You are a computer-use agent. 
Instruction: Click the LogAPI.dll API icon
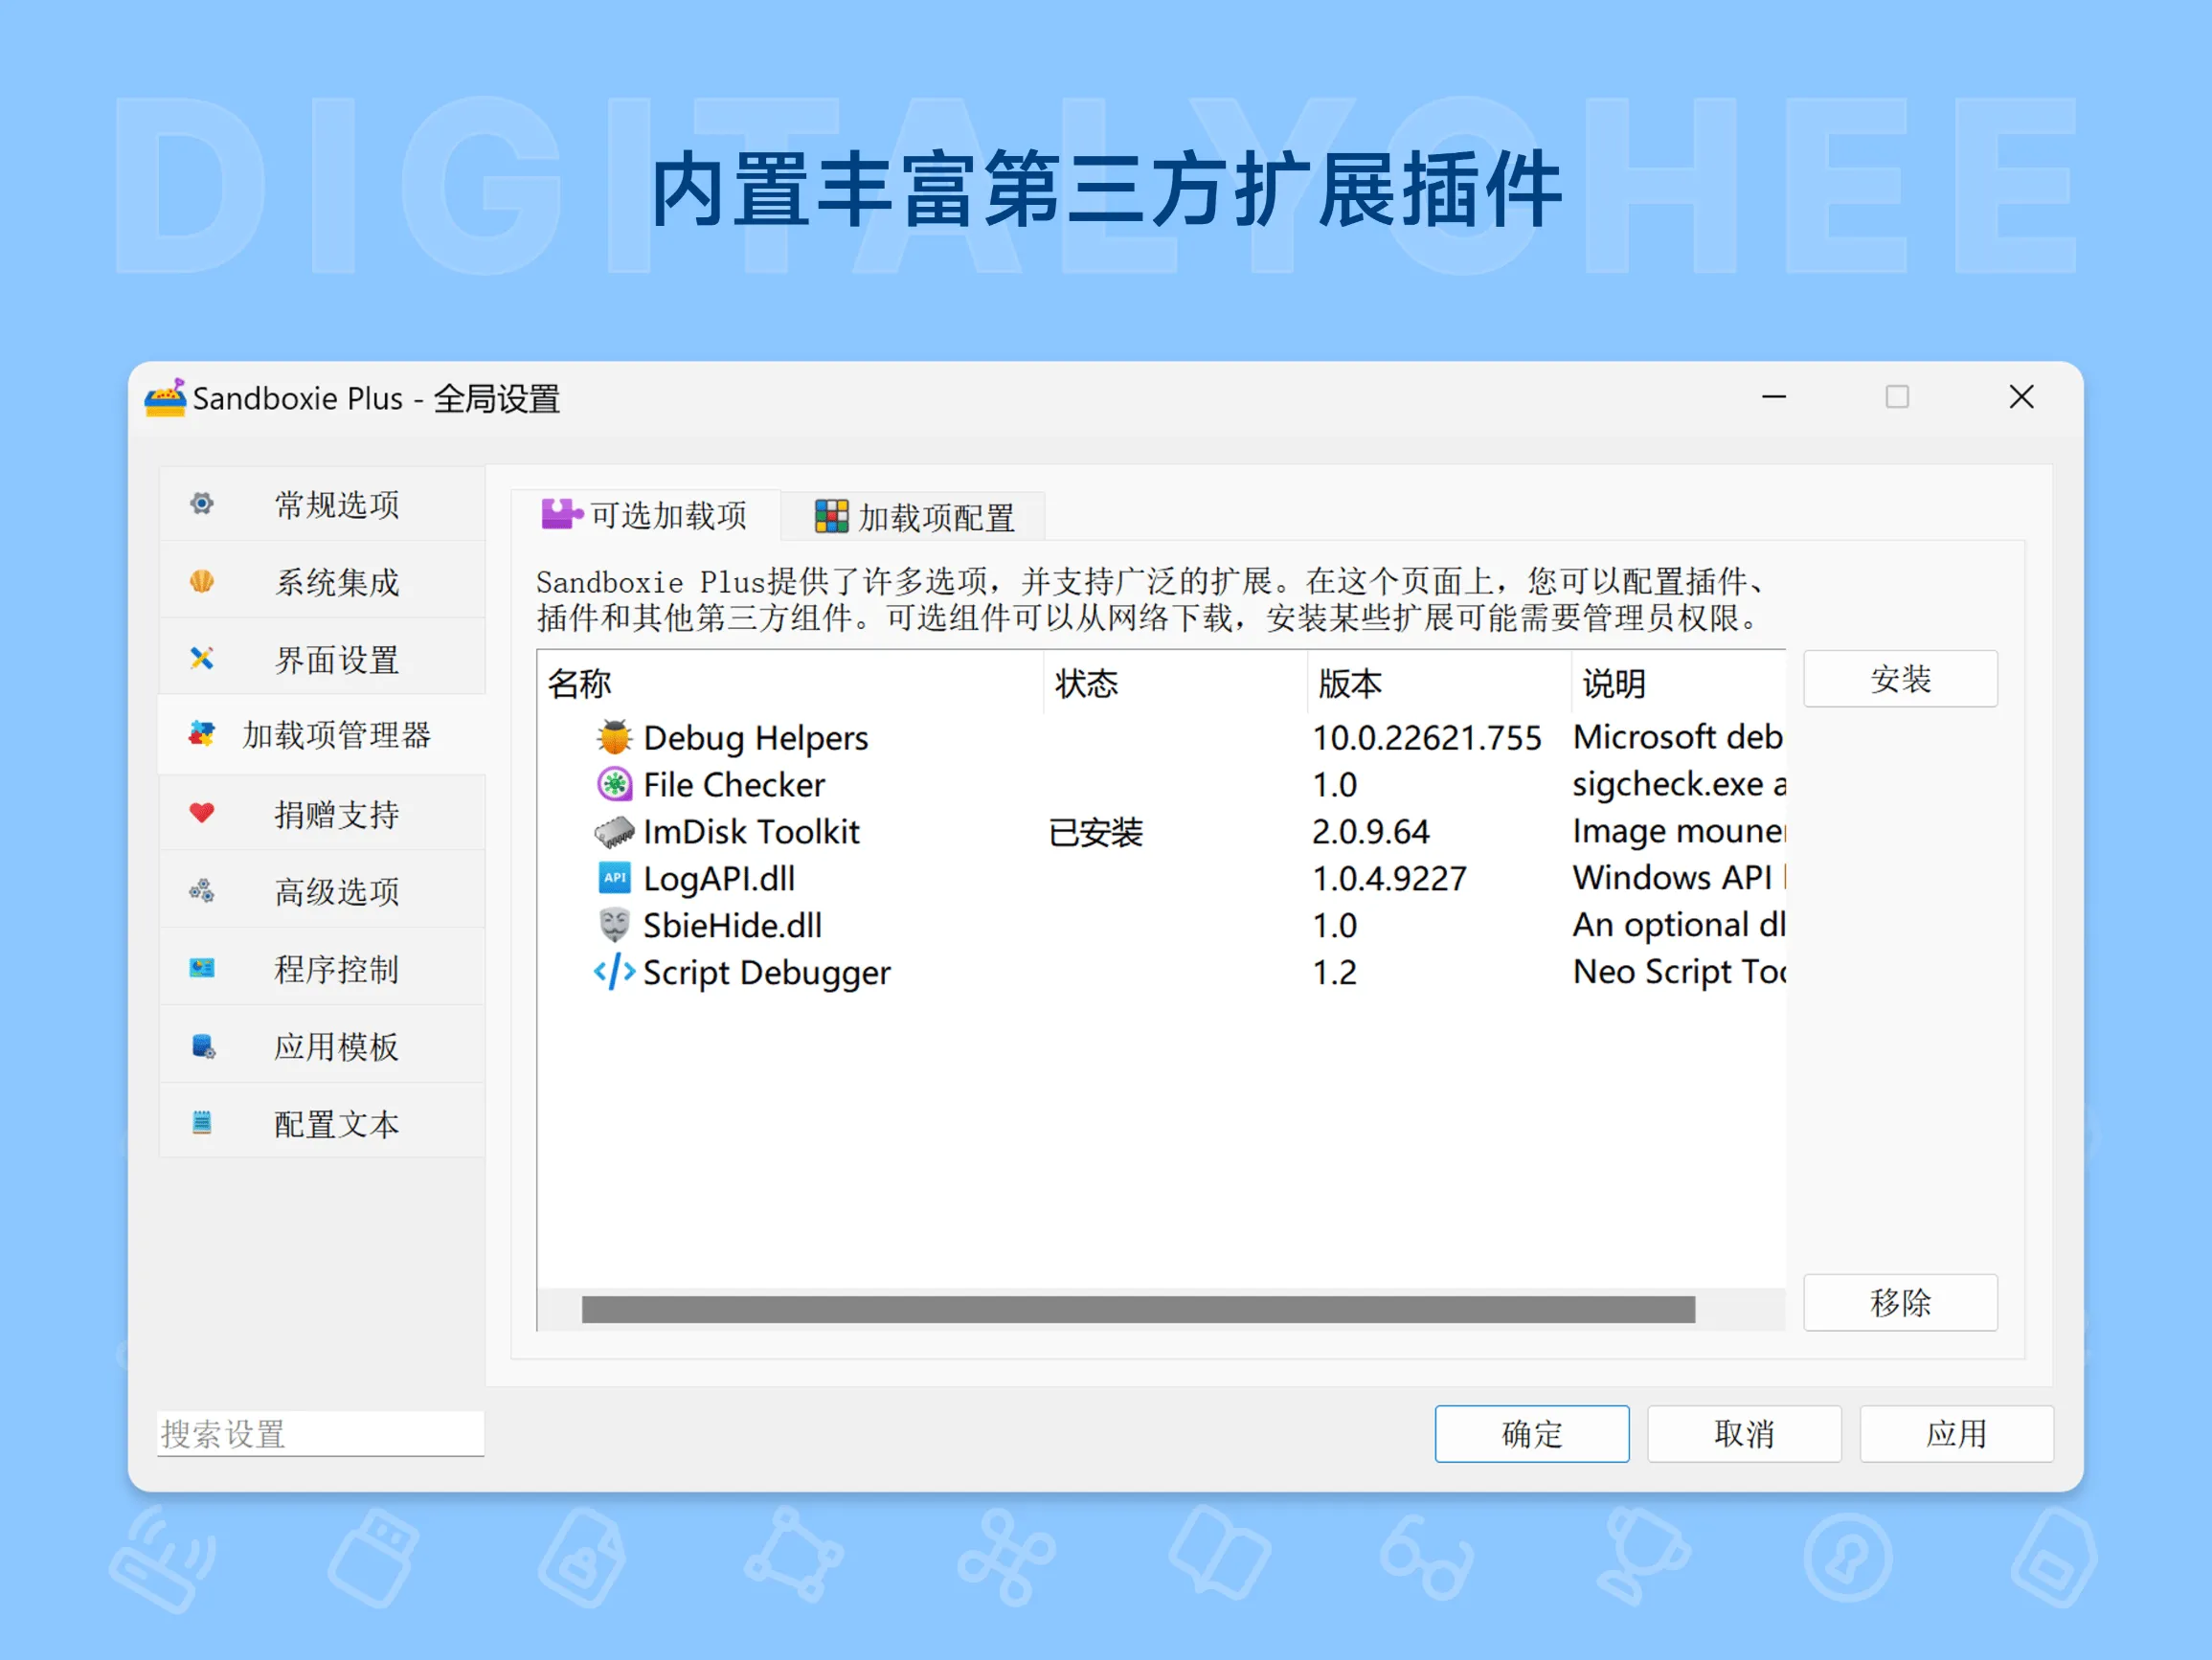click(x=614, y=878)
